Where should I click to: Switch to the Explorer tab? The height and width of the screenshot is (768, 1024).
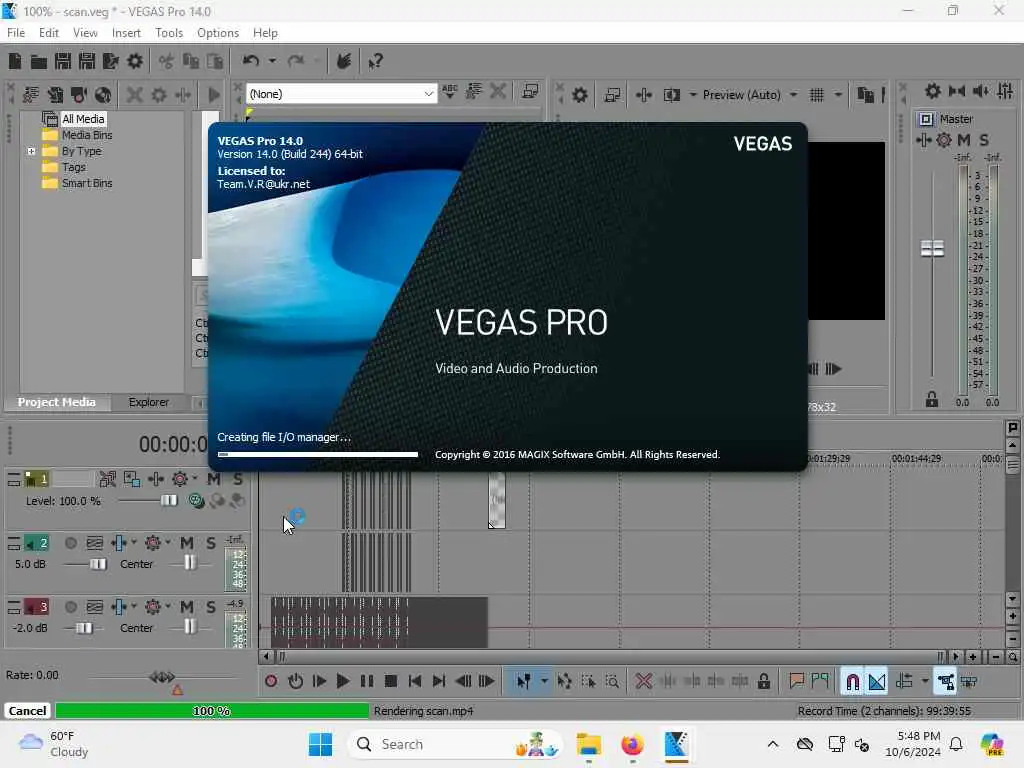[148, 402]
